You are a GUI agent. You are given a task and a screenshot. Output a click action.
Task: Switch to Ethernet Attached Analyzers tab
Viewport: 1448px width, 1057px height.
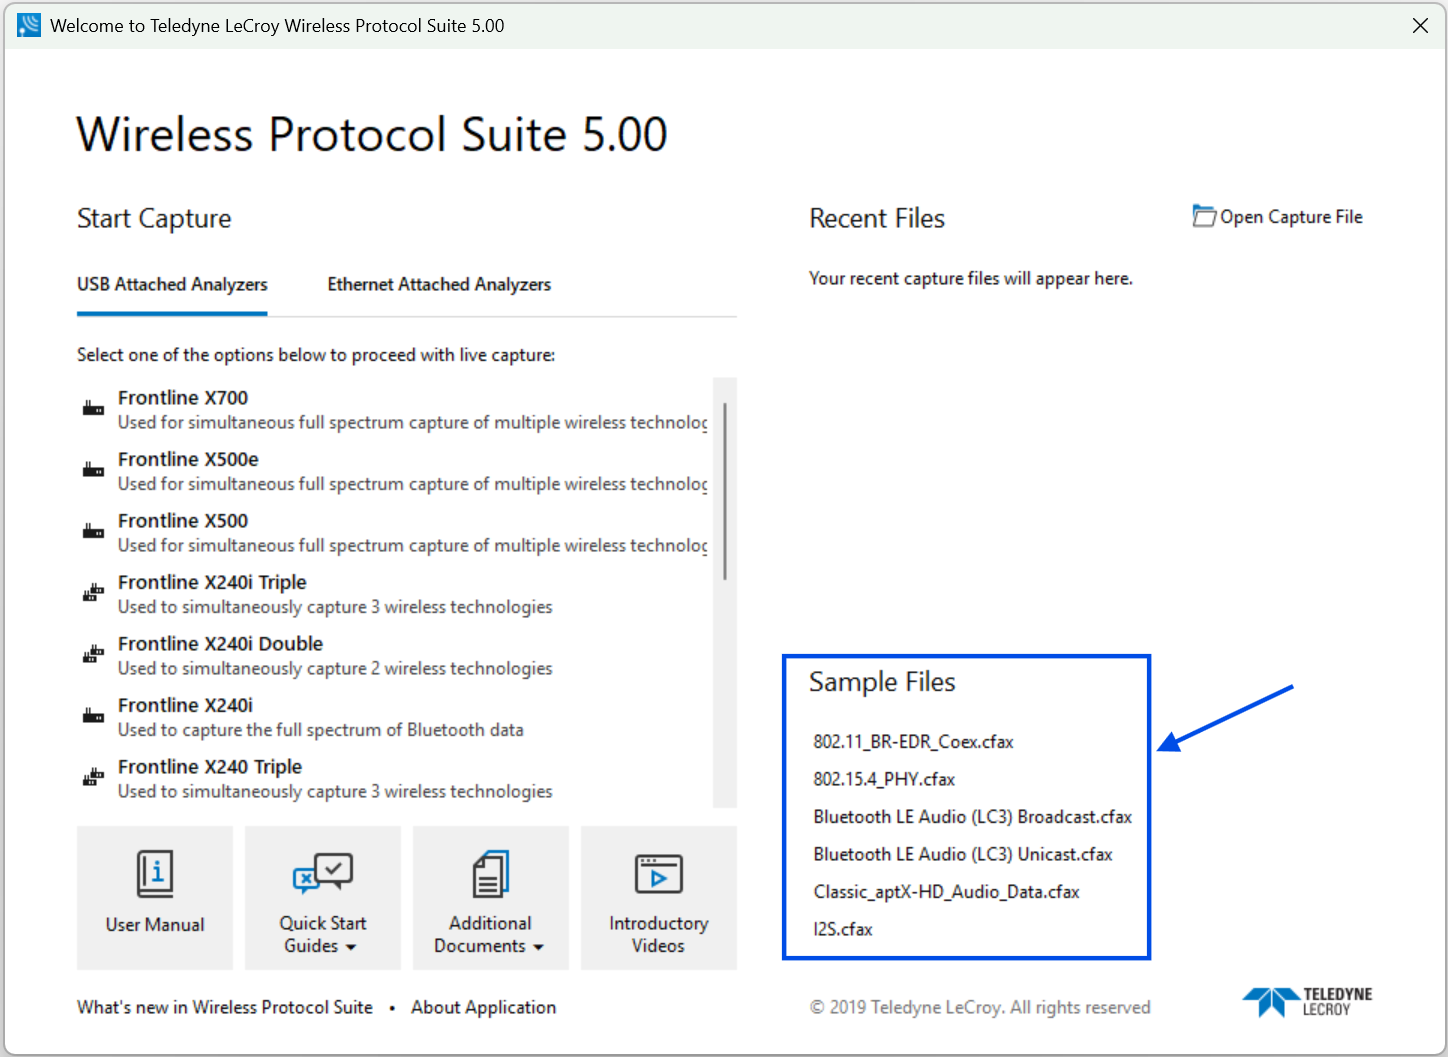tap(439, 285)
